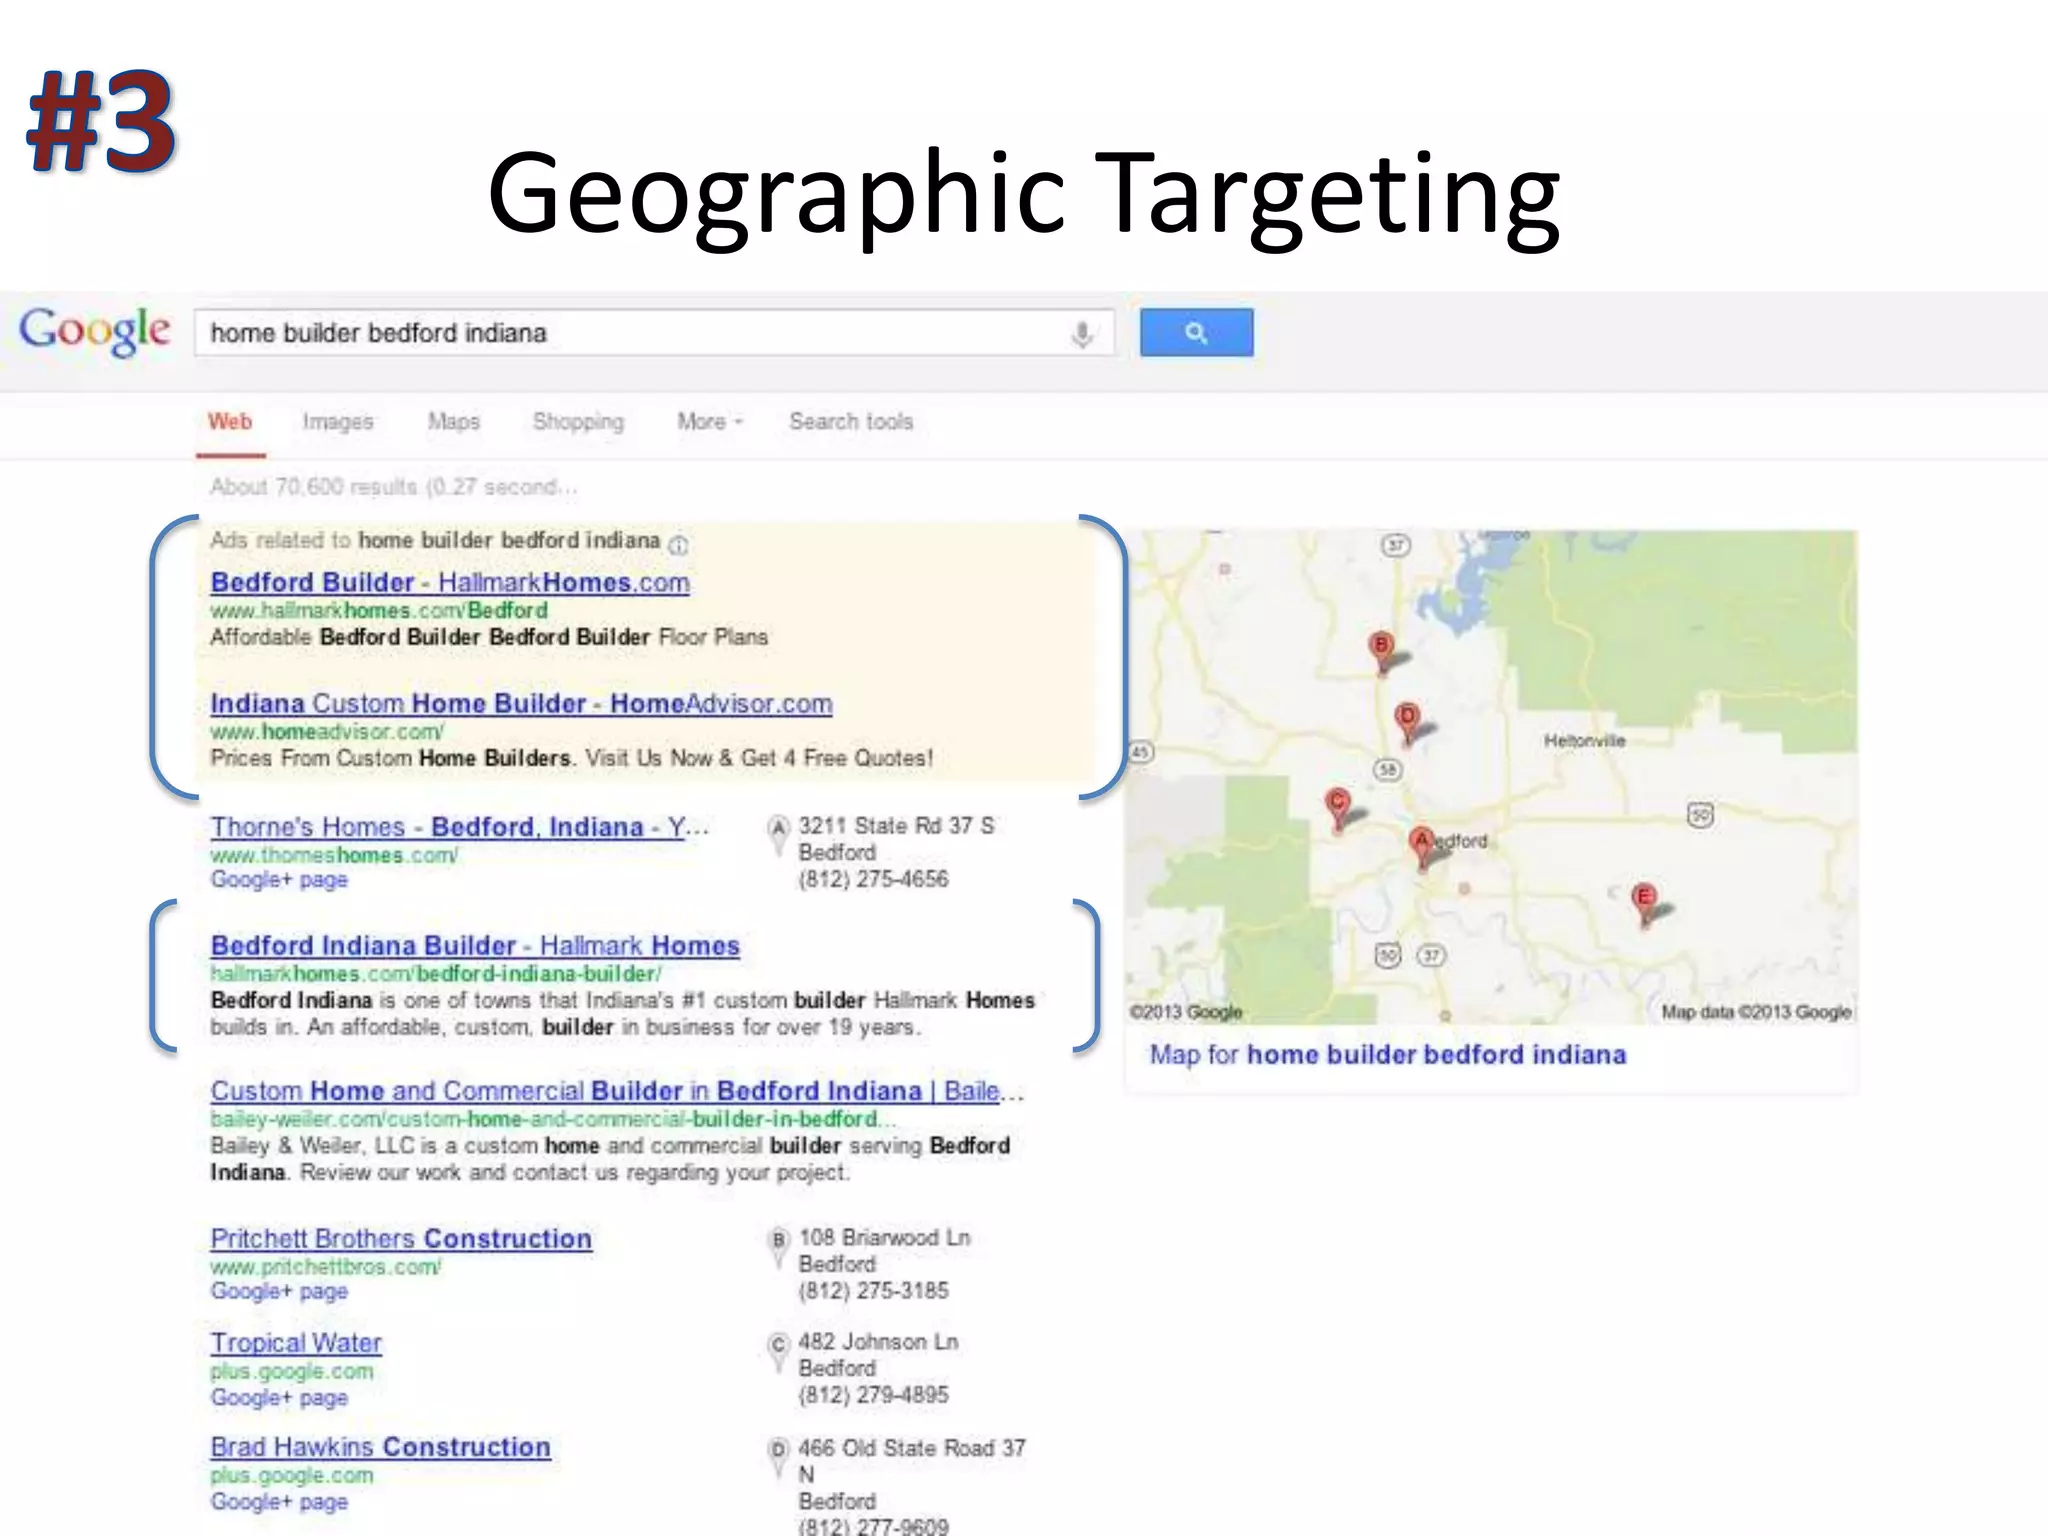Open Google+ page link under Tropical Water

279,1398
